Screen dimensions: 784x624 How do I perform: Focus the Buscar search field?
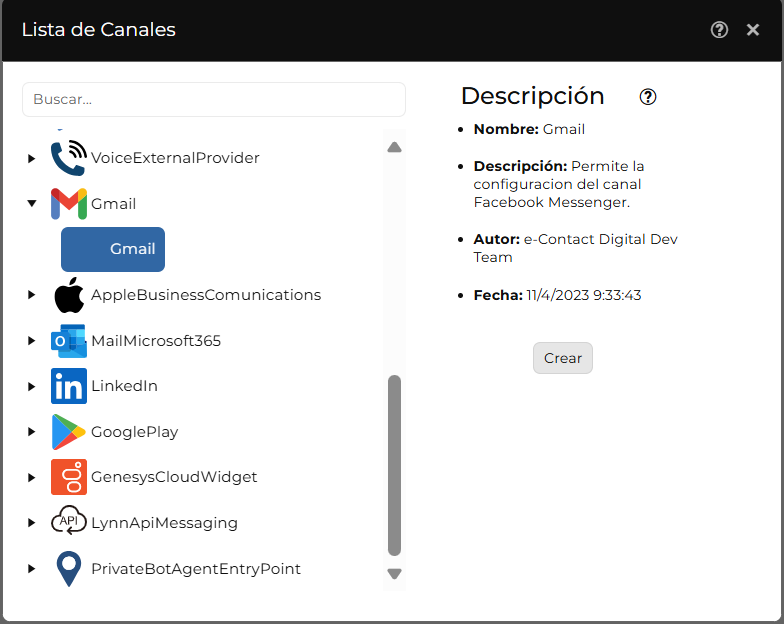tap(214, 100)
